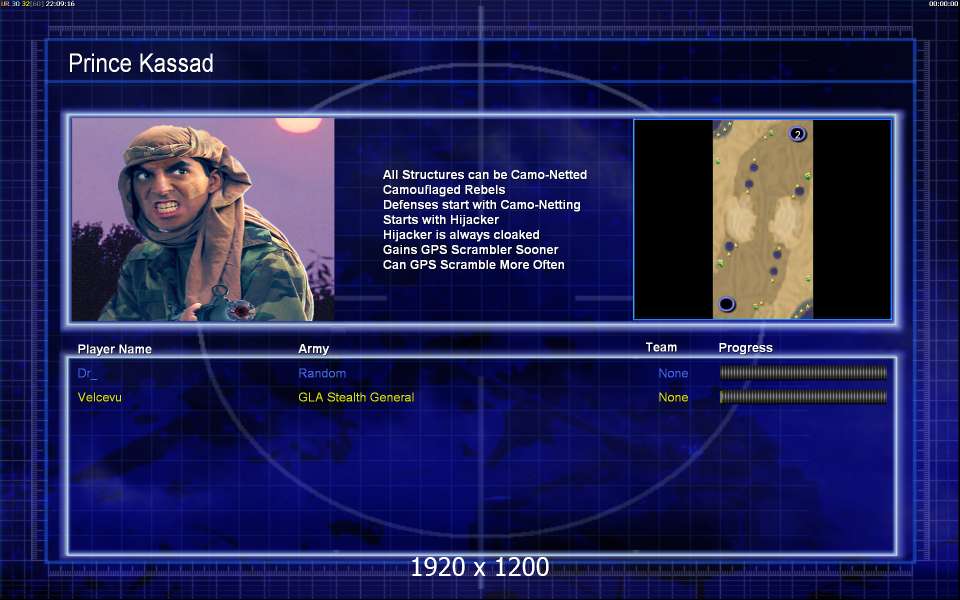Image resolution: width=960 pixels, height=600 pixels.
Task: Click the Player Name column header
Action: click(x=114, y=349)
